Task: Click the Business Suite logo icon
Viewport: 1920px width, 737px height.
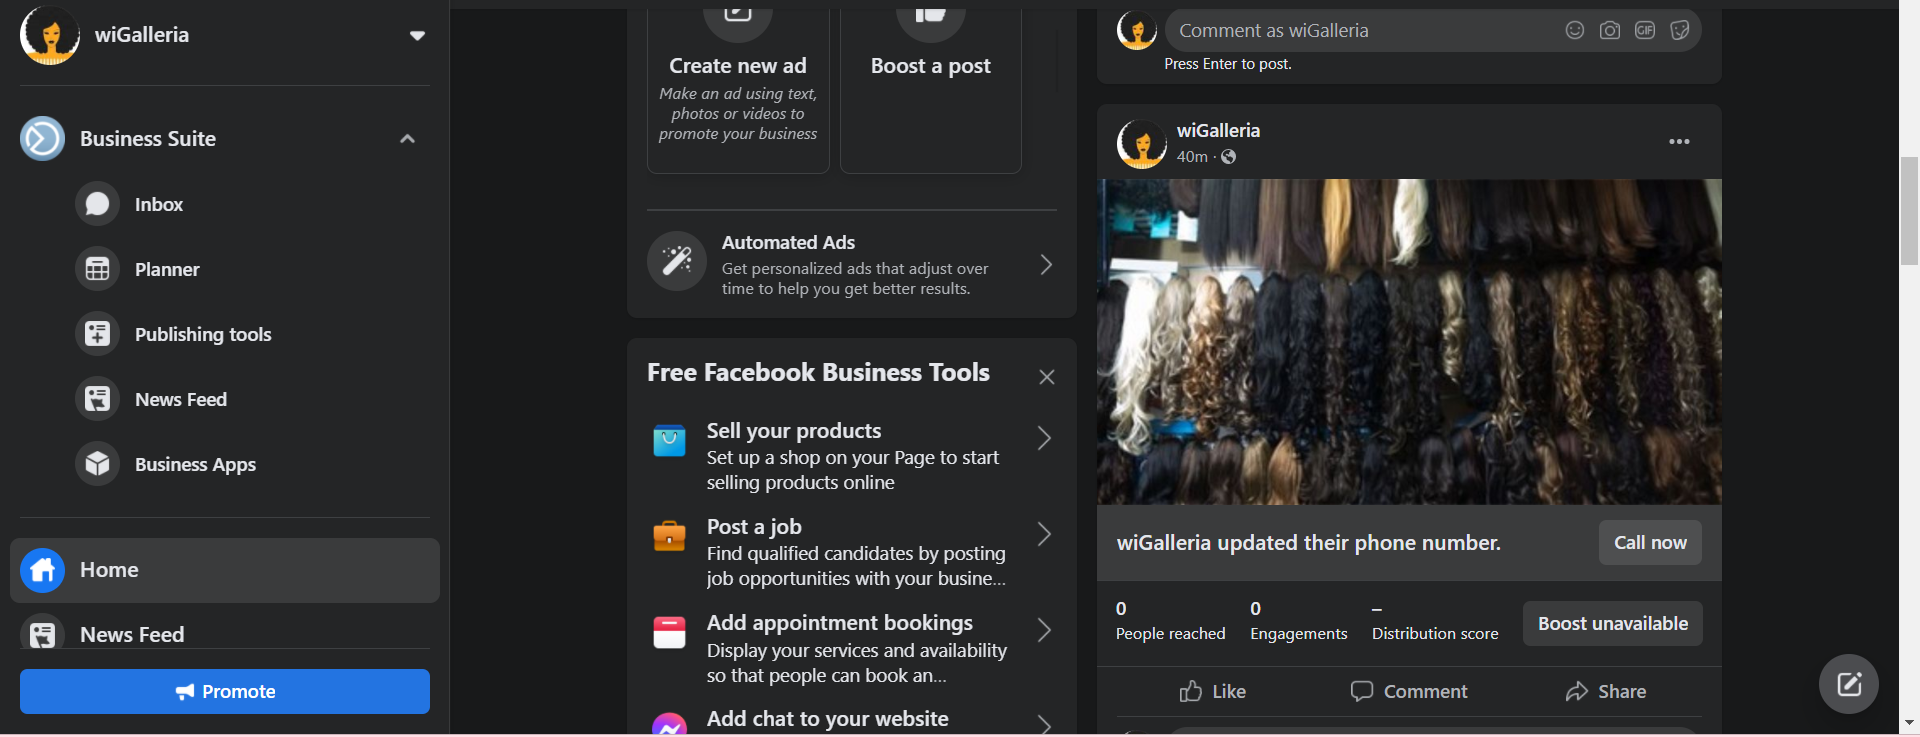Action: pos(42,139)
